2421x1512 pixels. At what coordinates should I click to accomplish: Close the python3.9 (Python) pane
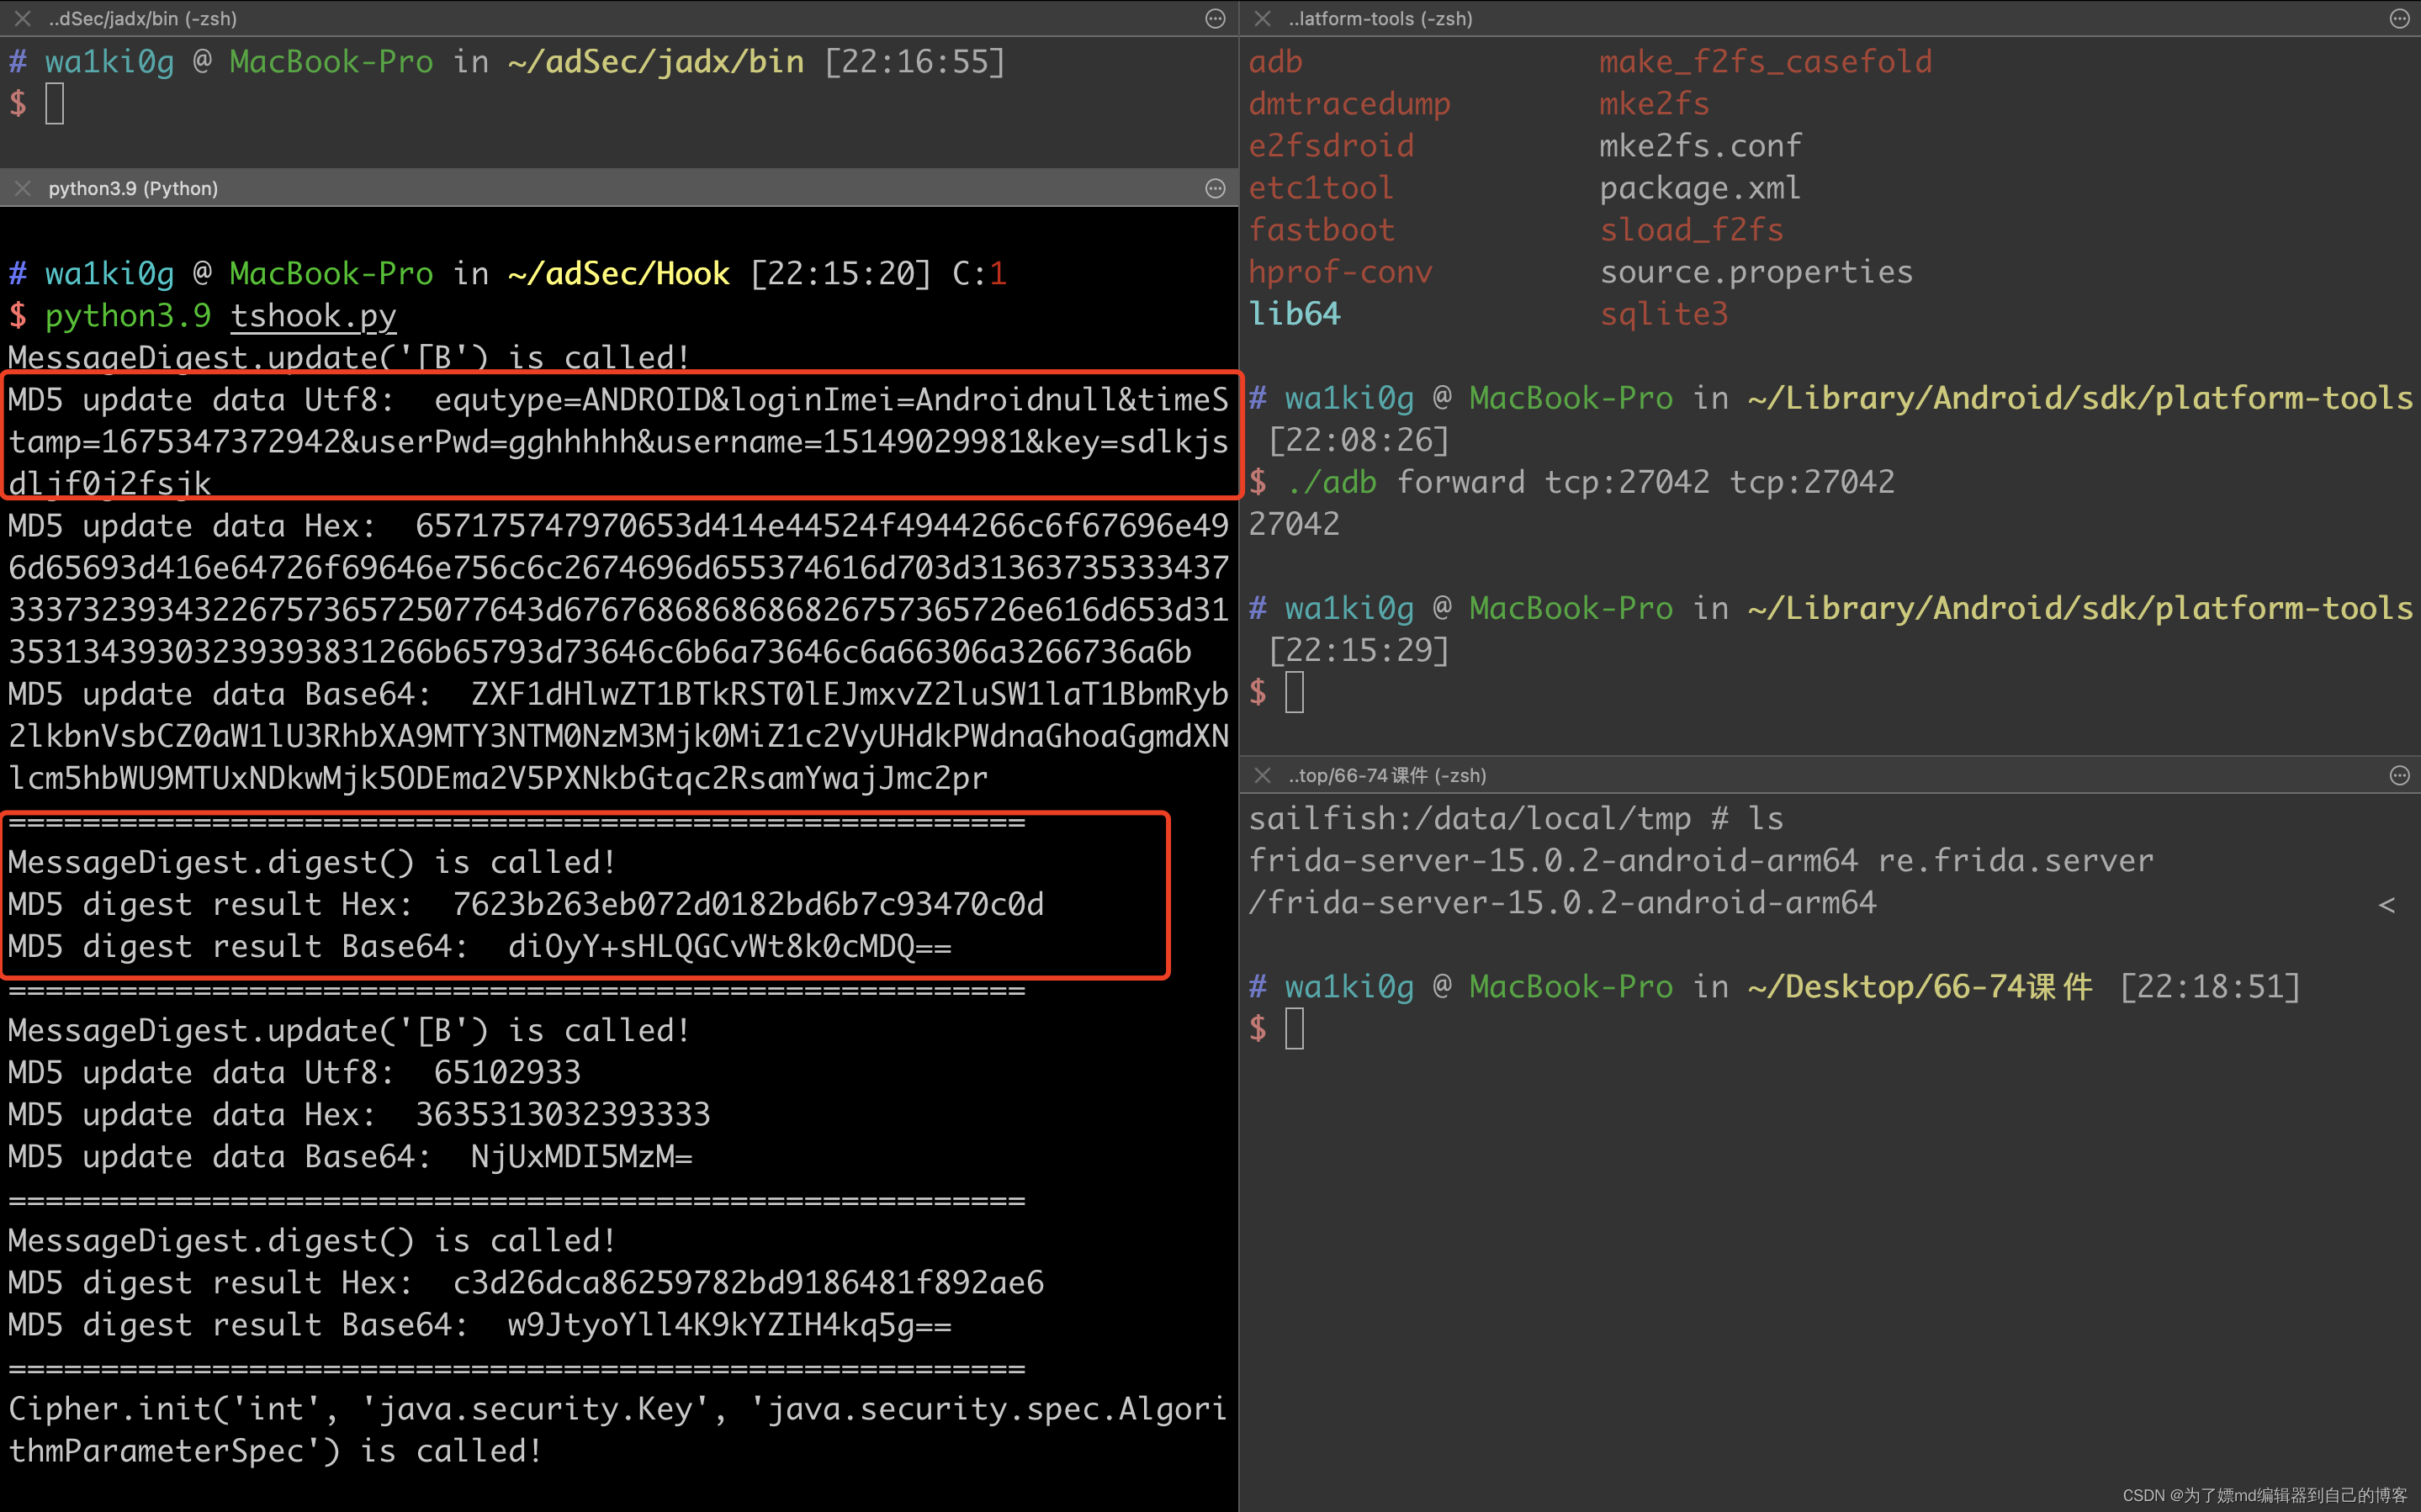click(22, 188)
